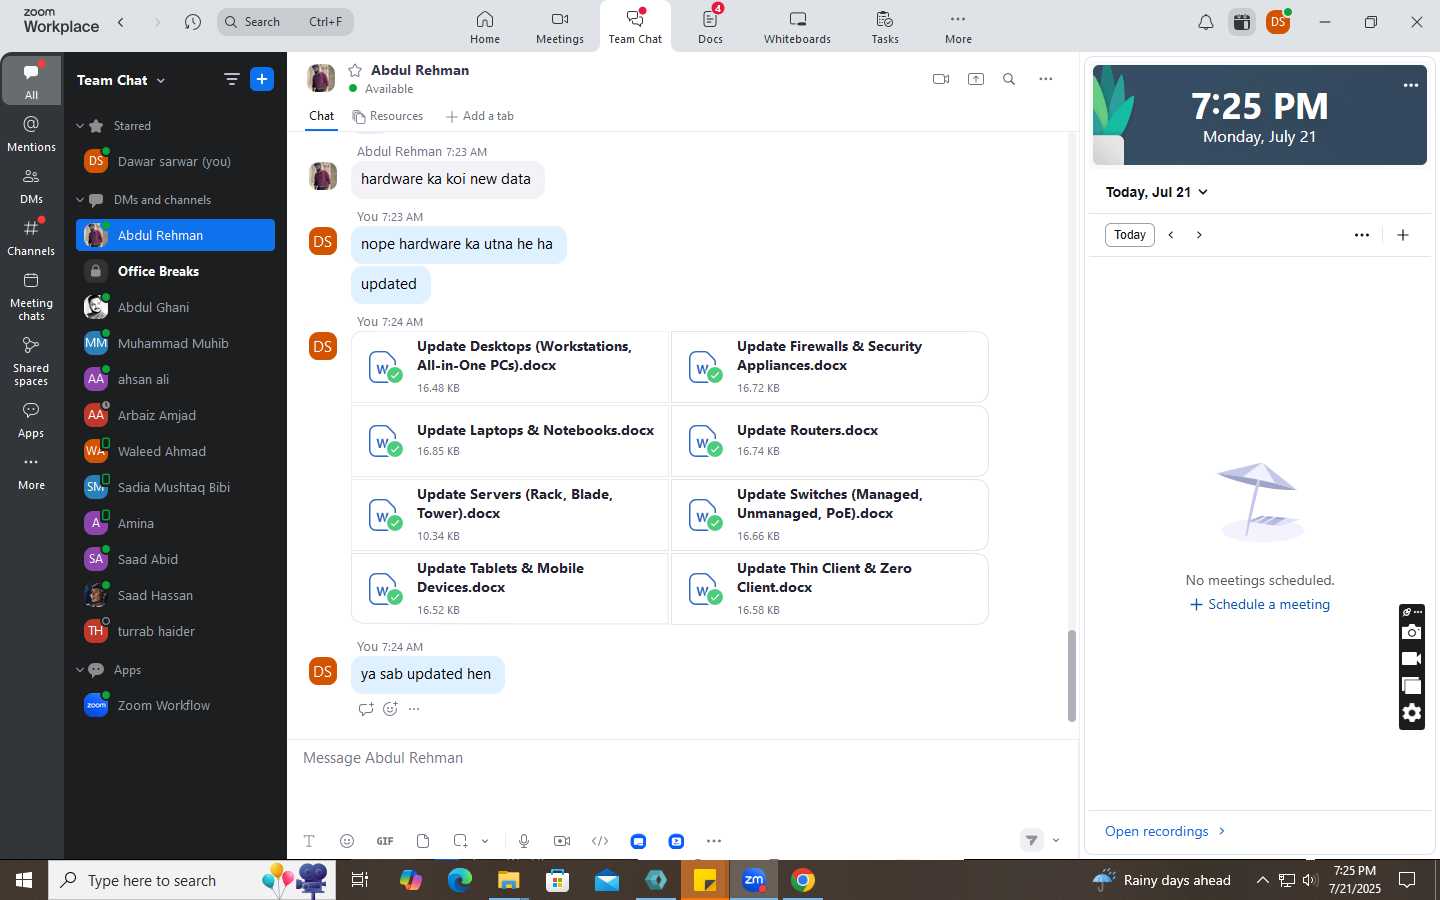Click the chat filter icon
The image size is (1440, 900).
click(x=231, y=79)
